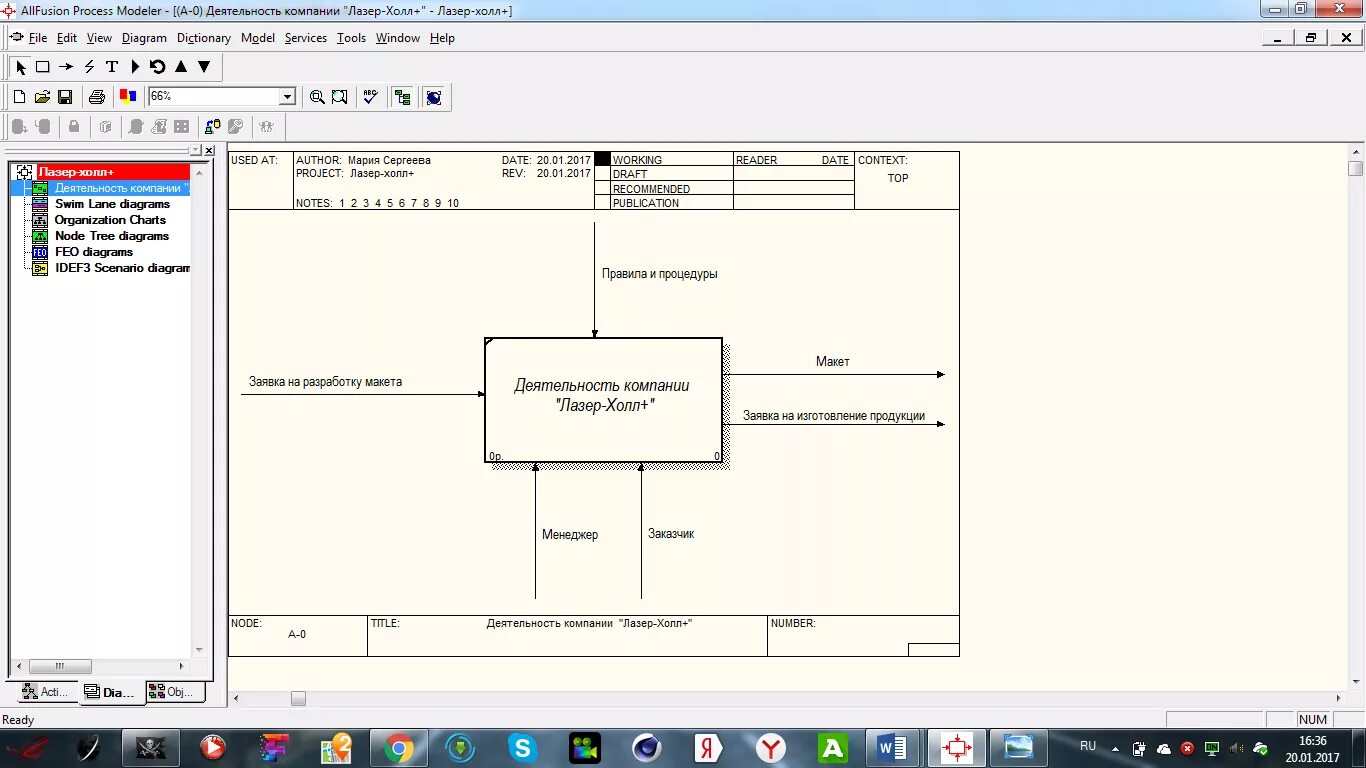Select the Заказчик mechanism label
The width and height of the screenshot is (1366, 768).
[x=671, y=534]
